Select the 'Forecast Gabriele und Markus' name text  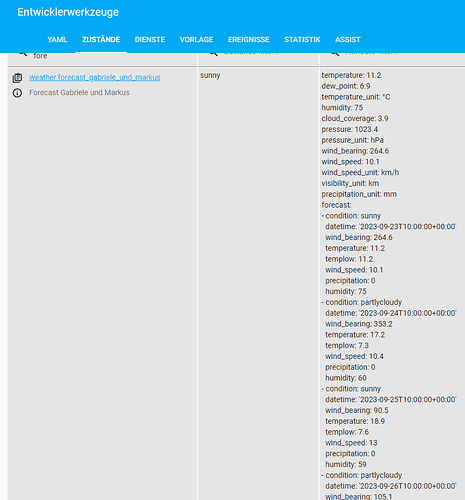79,92
